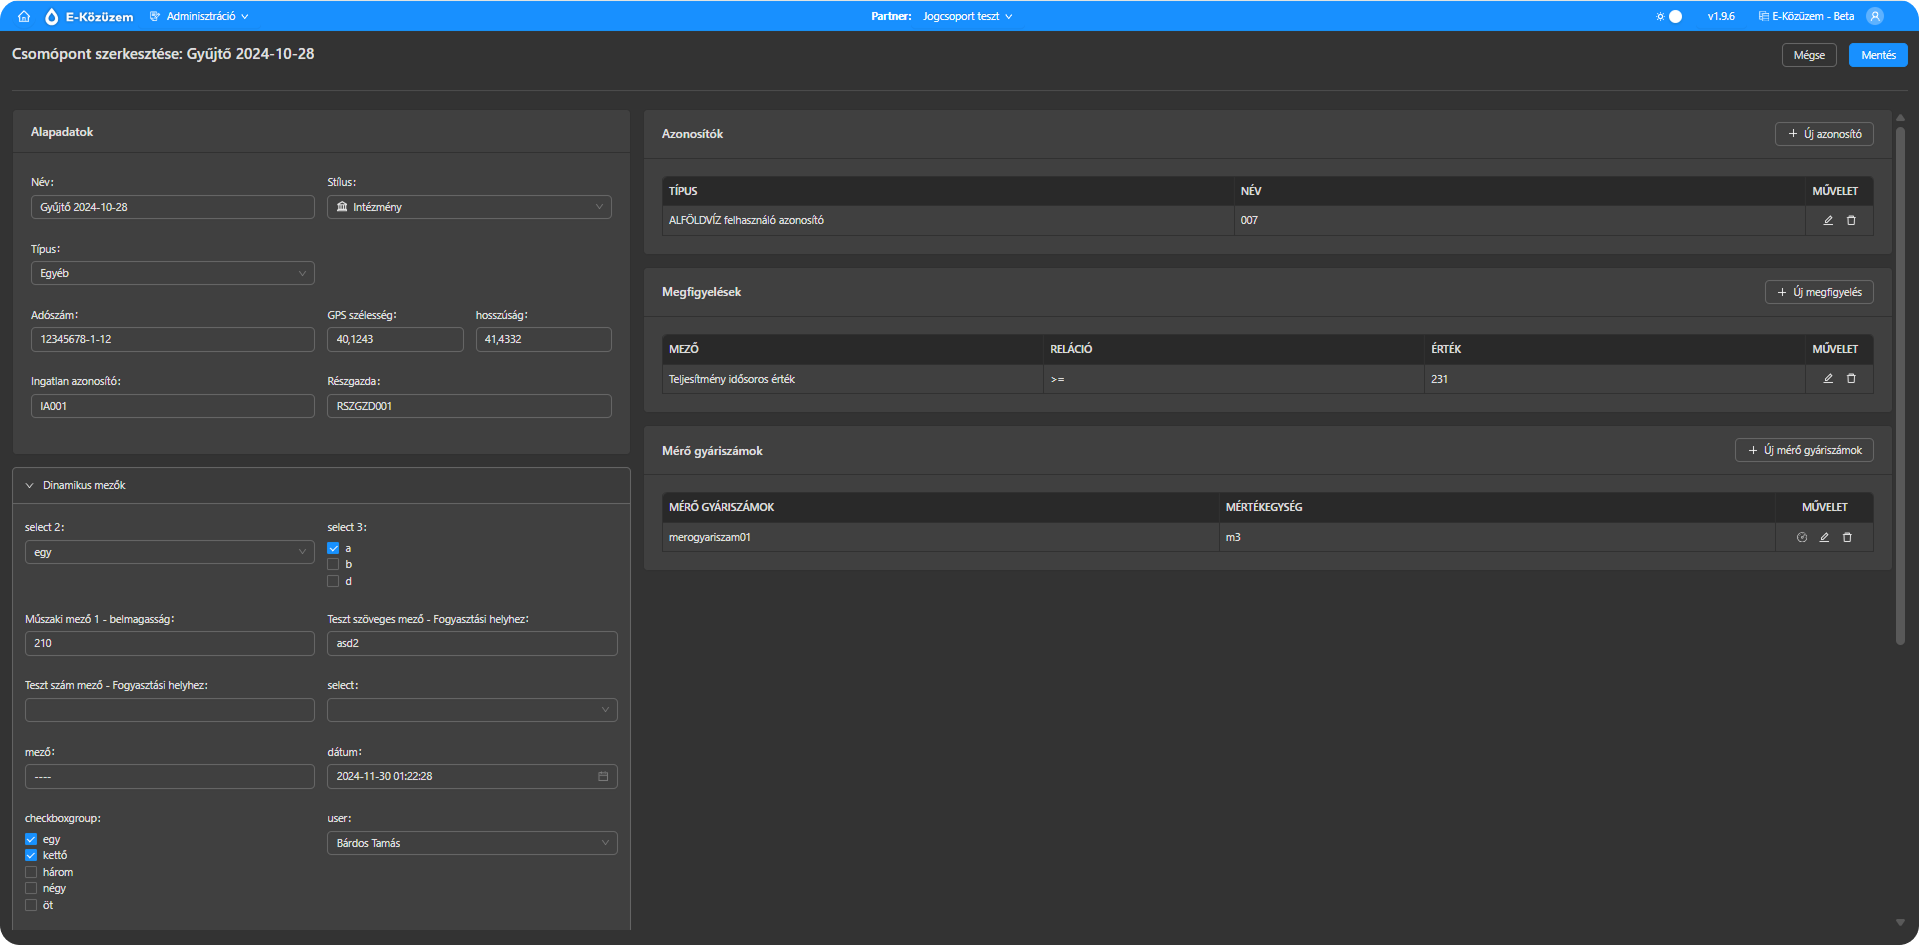Open the Partner Jogcsoport teszt selector
The height and width of the screenshot is (945, 1919).
pos(966,16)
